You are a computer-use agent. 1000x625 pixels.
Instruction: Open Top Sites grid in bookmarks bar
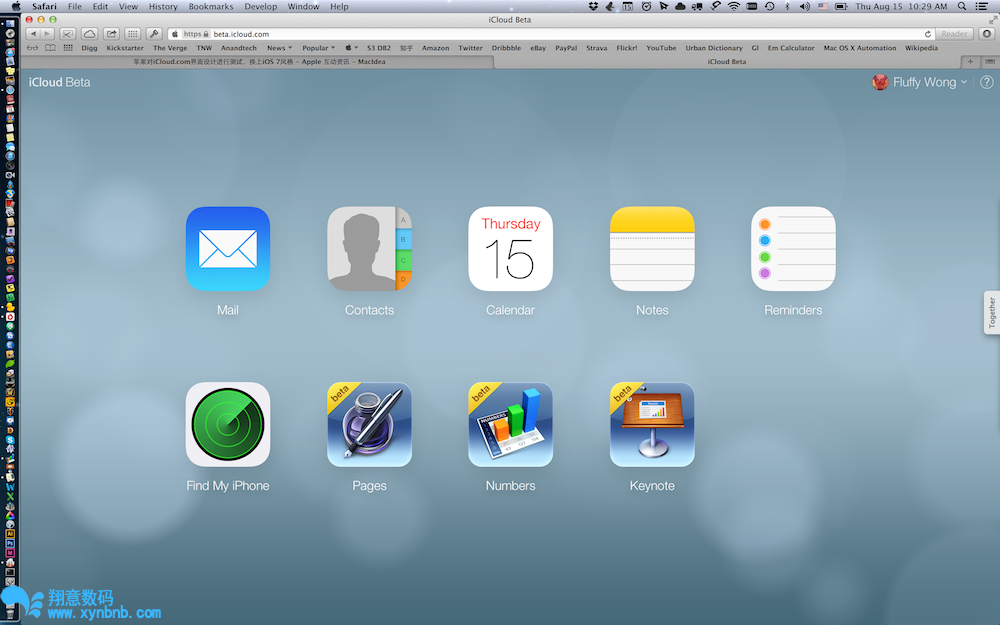(68, 48)
